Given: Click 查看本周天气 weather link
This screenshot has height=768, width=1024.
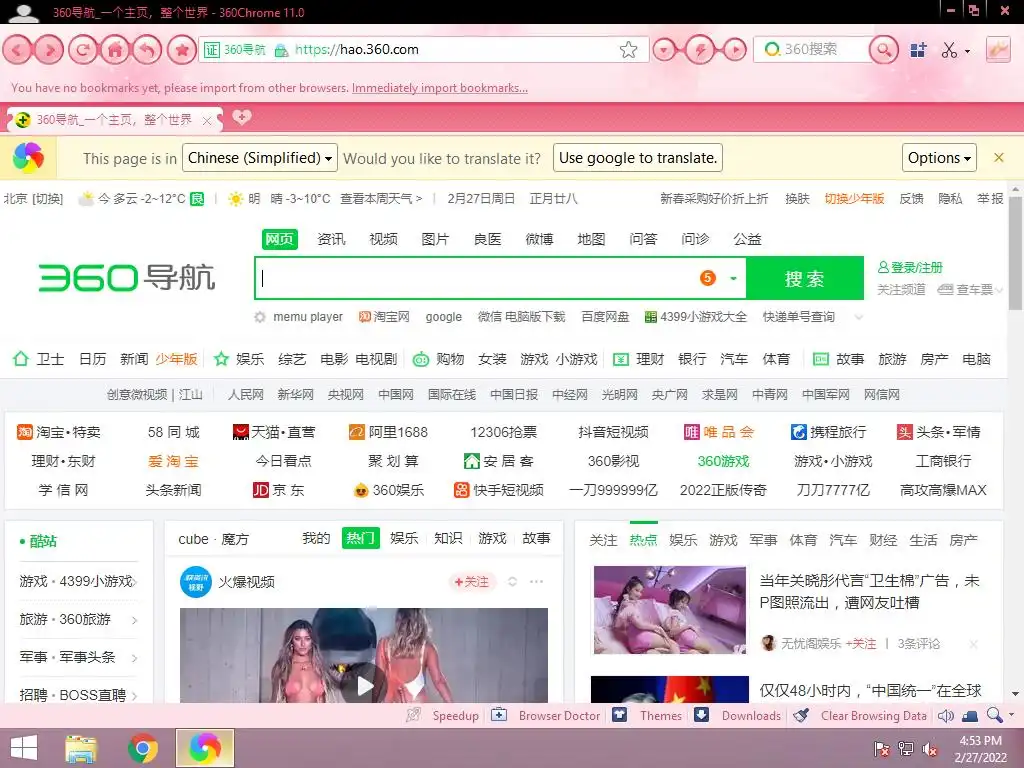Looking at the screenshot, I should click(x=381, y=199).
